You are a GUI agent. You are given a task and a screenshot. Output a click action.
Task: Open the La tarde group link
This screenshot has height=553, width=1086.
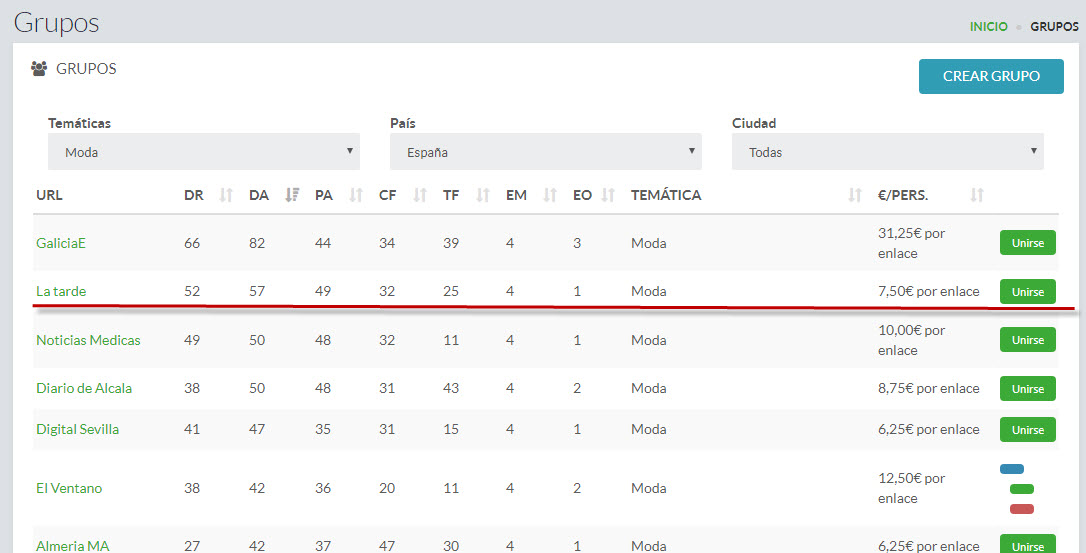pos(61,291)
